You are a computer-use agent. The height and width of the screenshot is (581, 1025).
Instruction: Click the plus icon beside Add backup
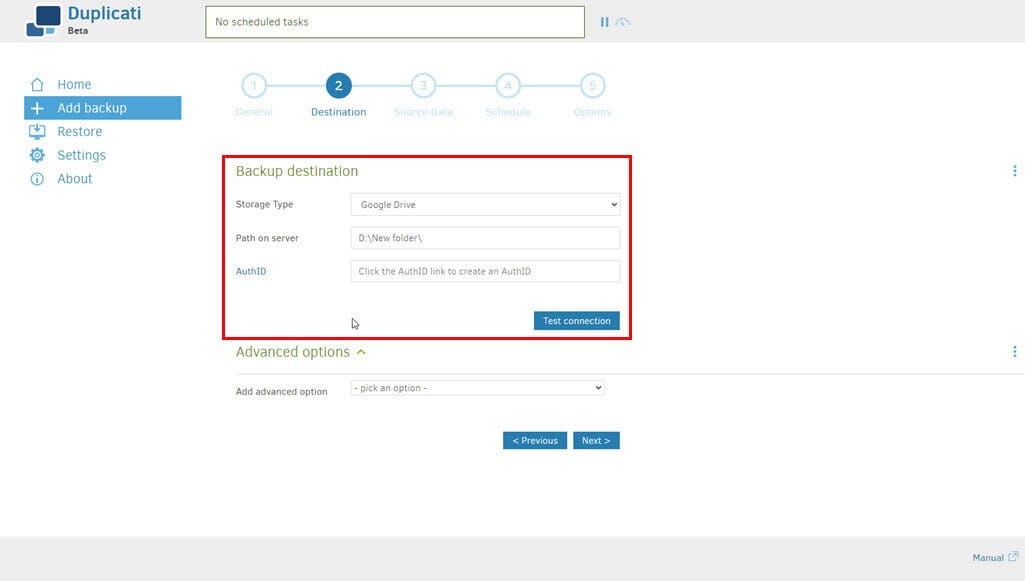(x=37, y=108)
